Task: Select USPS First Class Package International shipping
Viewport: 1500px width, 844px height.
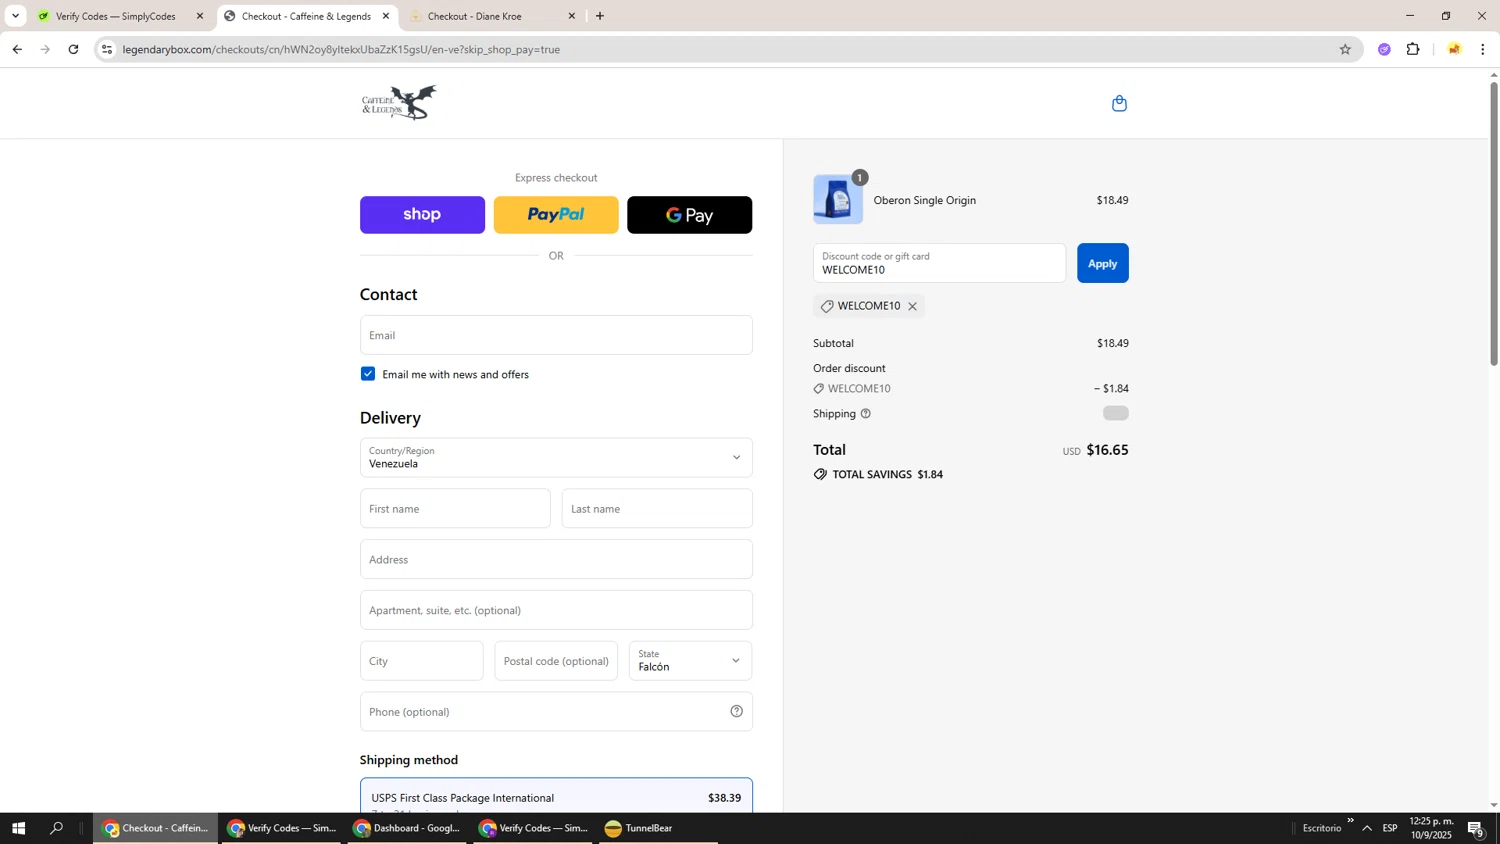Action: coord(556,797)
